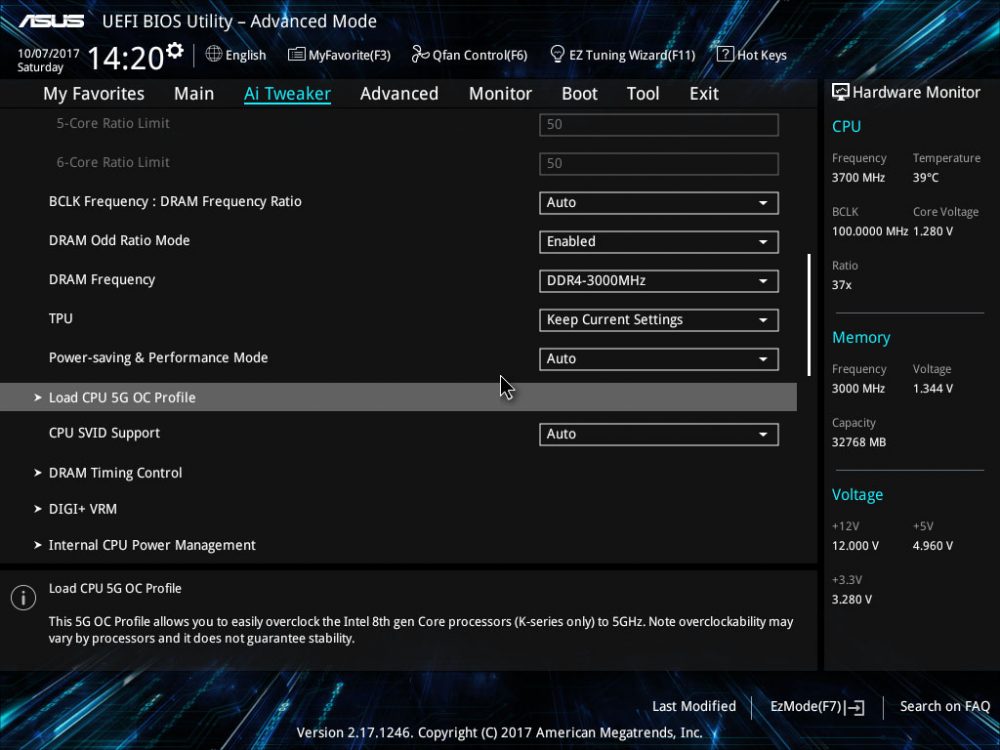
Task: Click +3.3V 3.280 V reading
Action: pyautogui.click(x=851, y=599)
